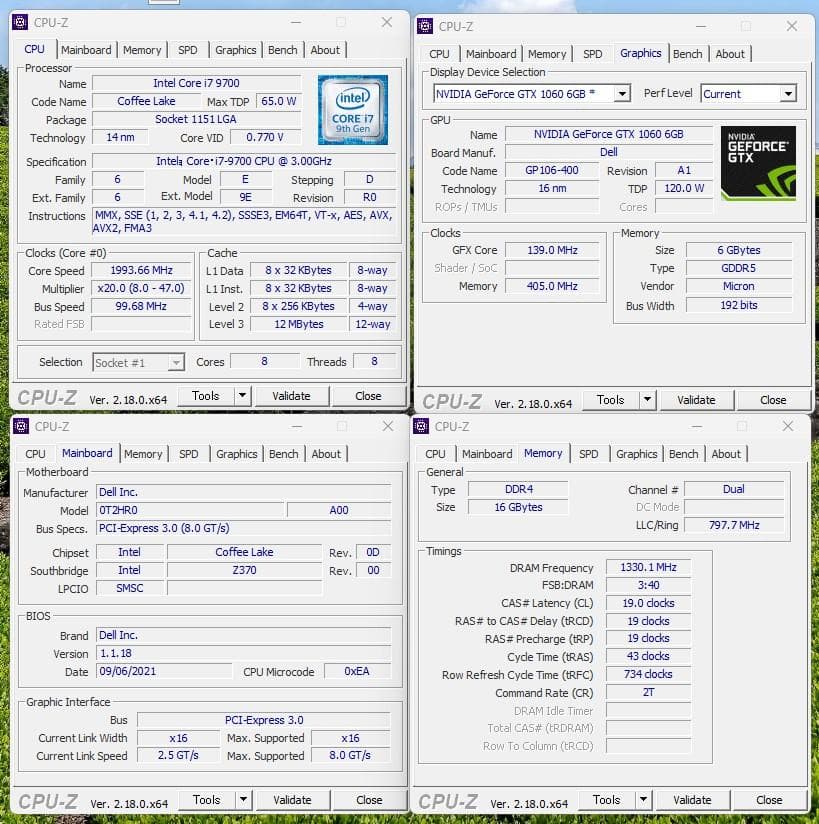Click the Level 3 cache value 12 MBytes
The width and height of the screenshot is (819, 824).
(x=299, y=324)
